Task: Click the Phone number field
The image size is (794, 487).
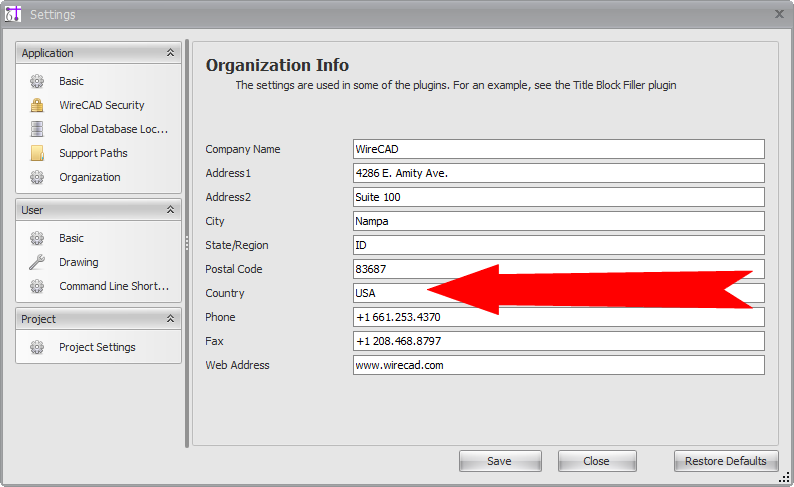Action: 559,317
